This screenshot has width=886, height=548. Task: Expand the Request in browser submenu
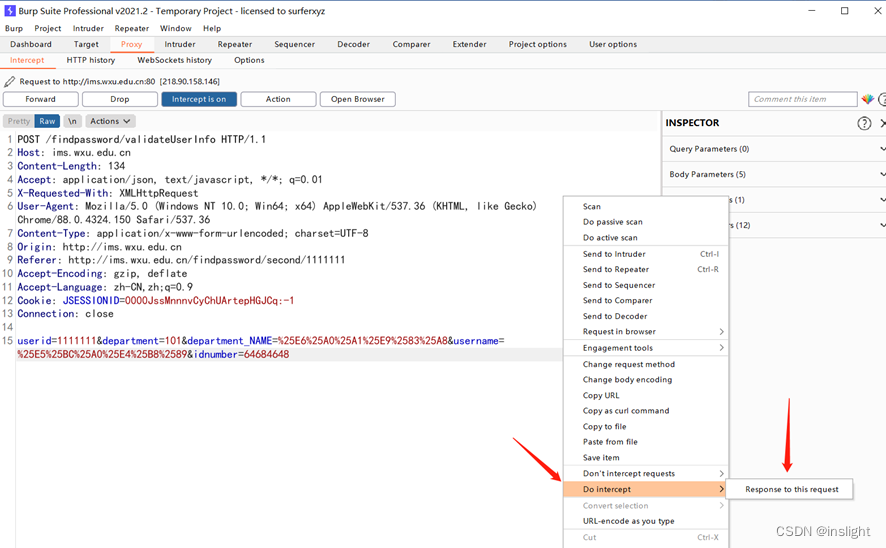click(x=646, y=332)
